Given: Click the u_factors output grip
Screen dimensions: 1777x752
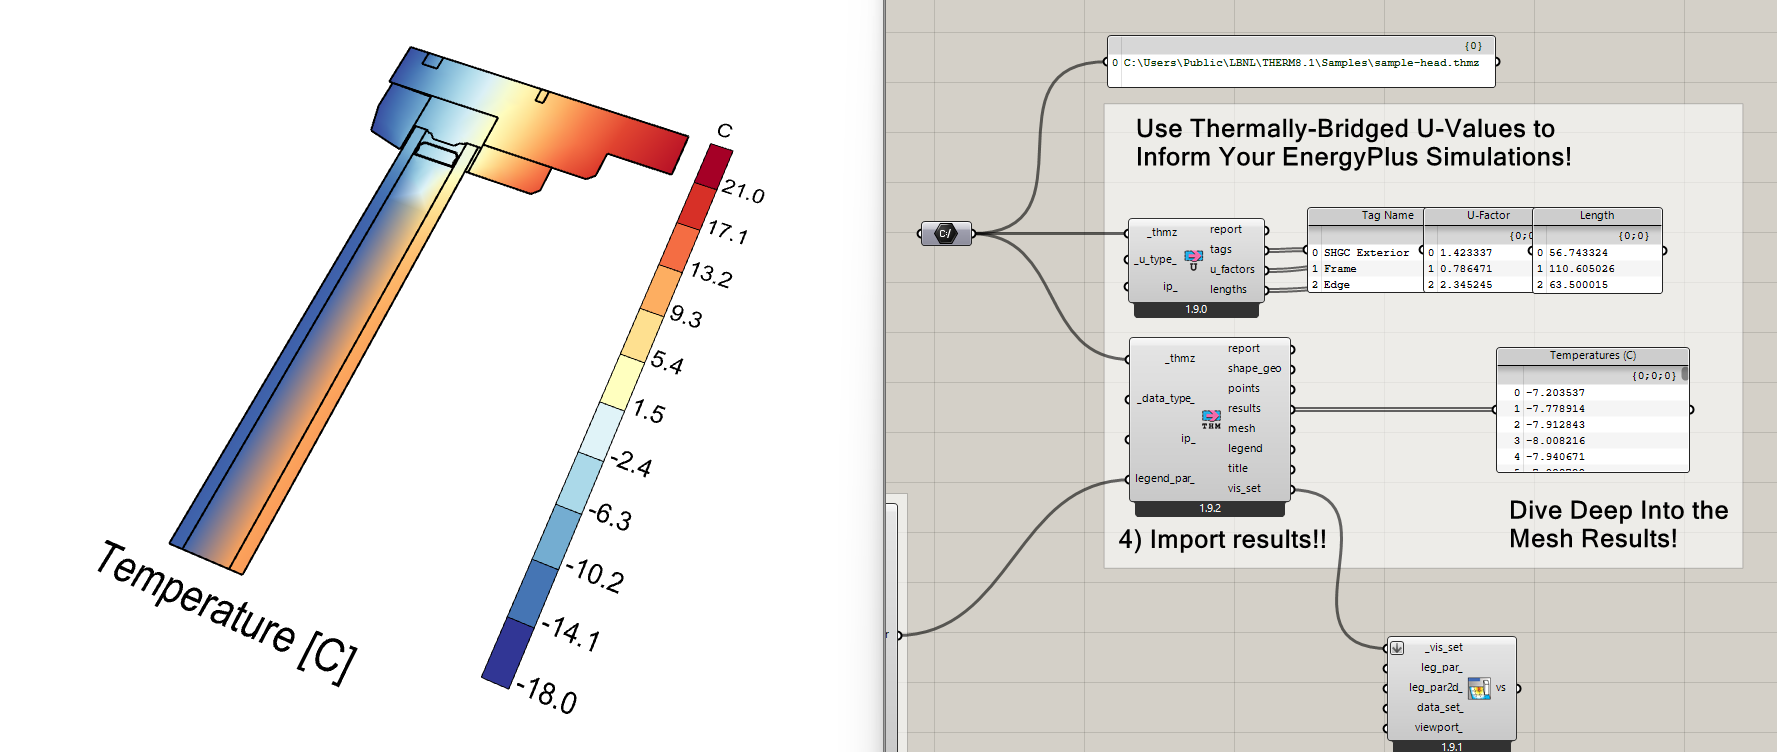Looking at the screenshot, I should pos(1266,270).
